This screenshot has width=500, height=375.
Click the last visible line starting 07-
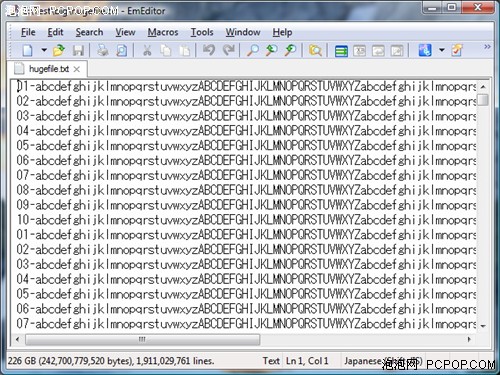[246, 324]
